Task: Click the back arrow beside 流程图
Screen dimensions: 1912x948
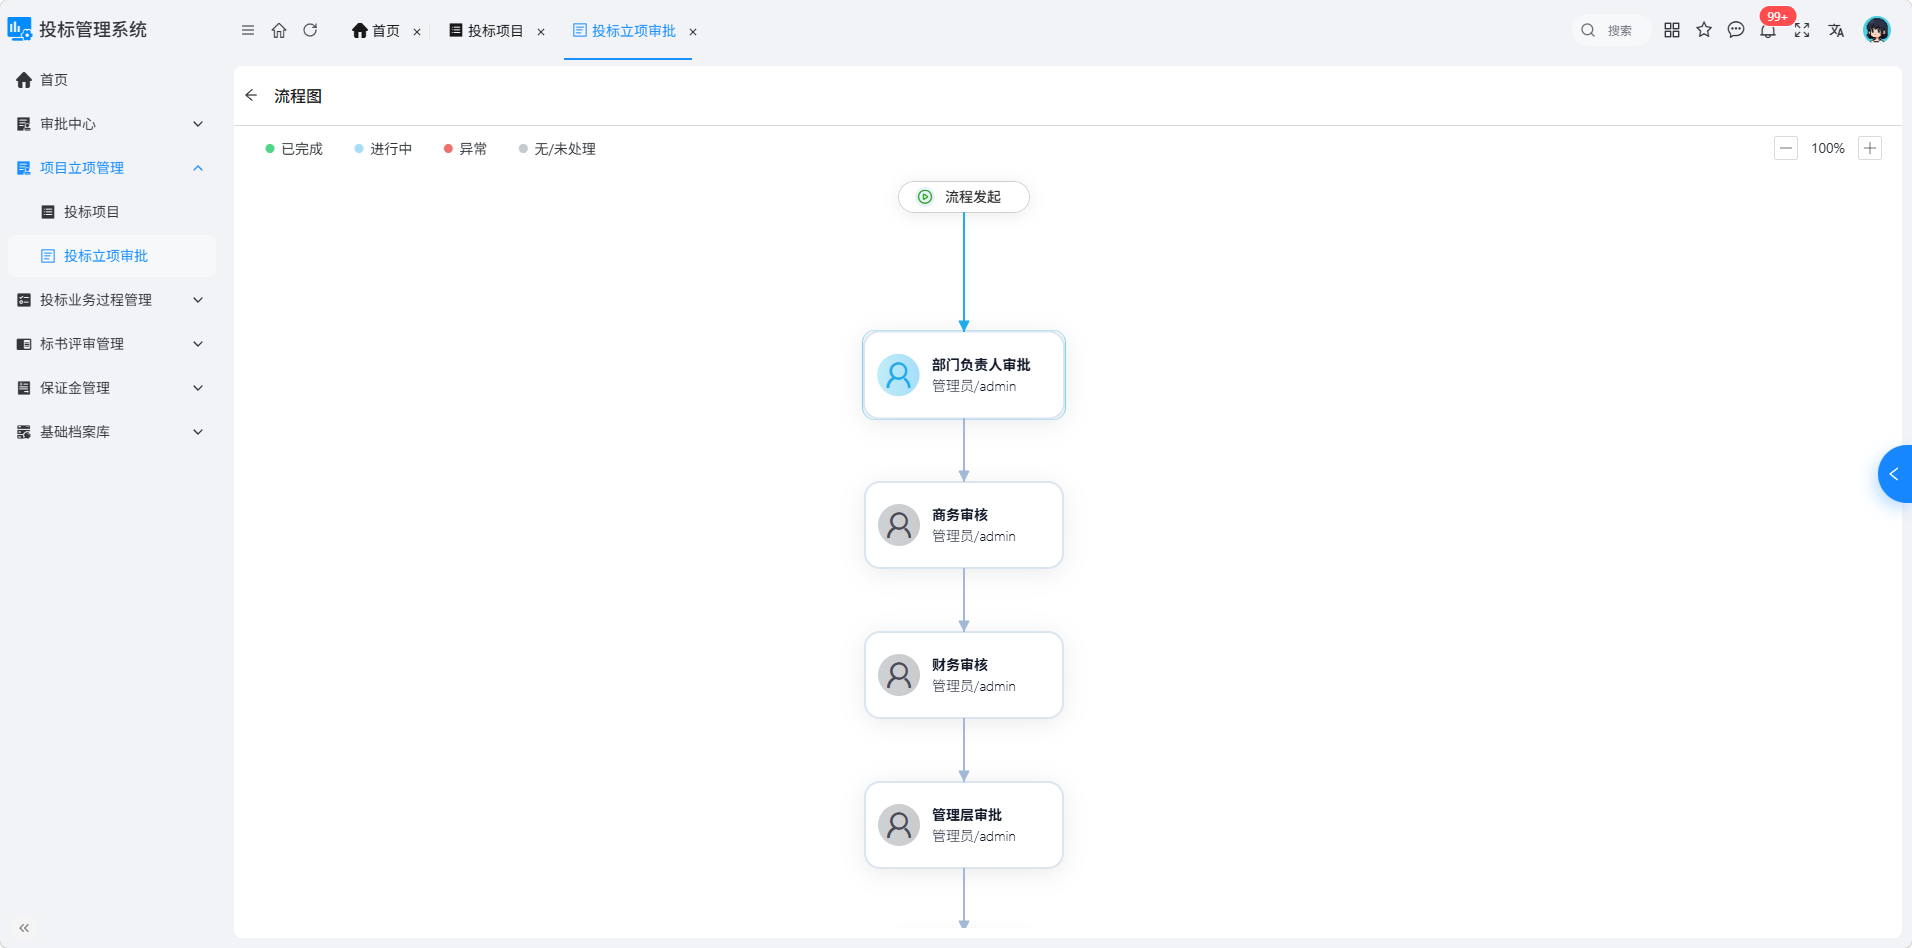Action: coord(251,95)
